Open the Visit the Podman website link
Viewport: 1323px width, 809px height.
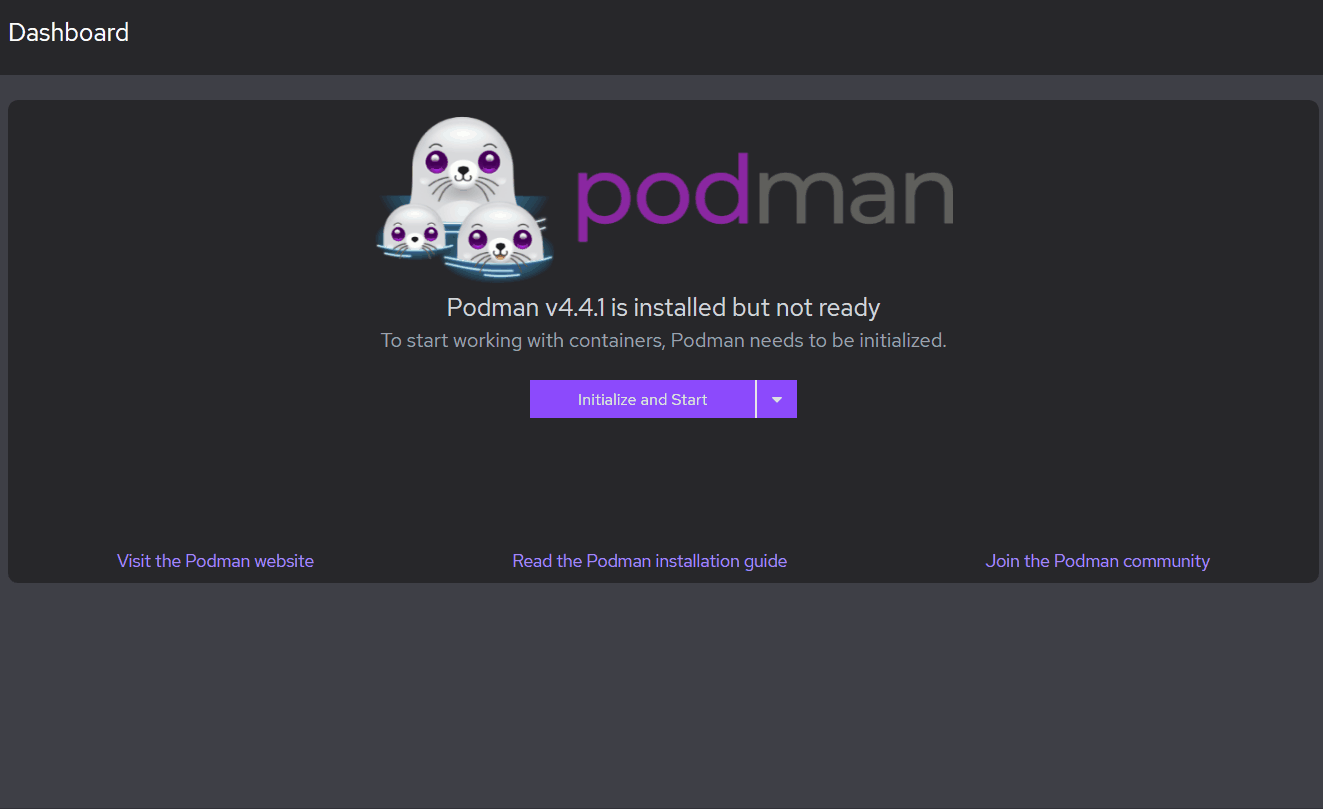(215, 561)
